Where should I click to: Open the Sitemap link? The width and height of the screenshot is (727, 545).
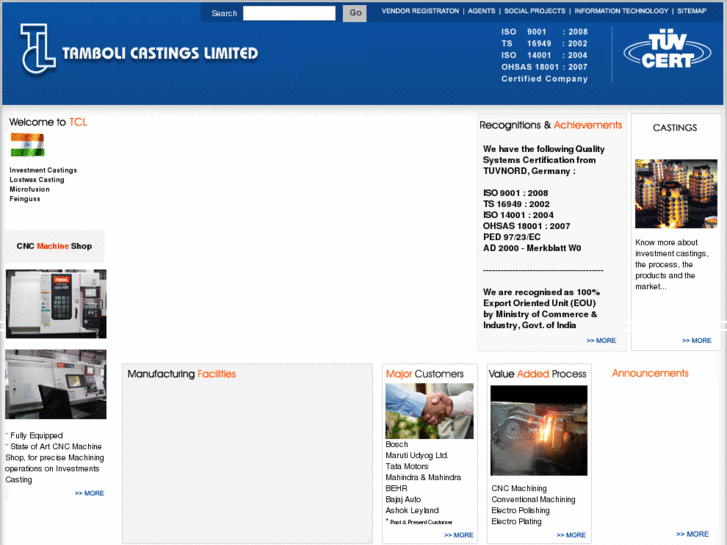692,11
